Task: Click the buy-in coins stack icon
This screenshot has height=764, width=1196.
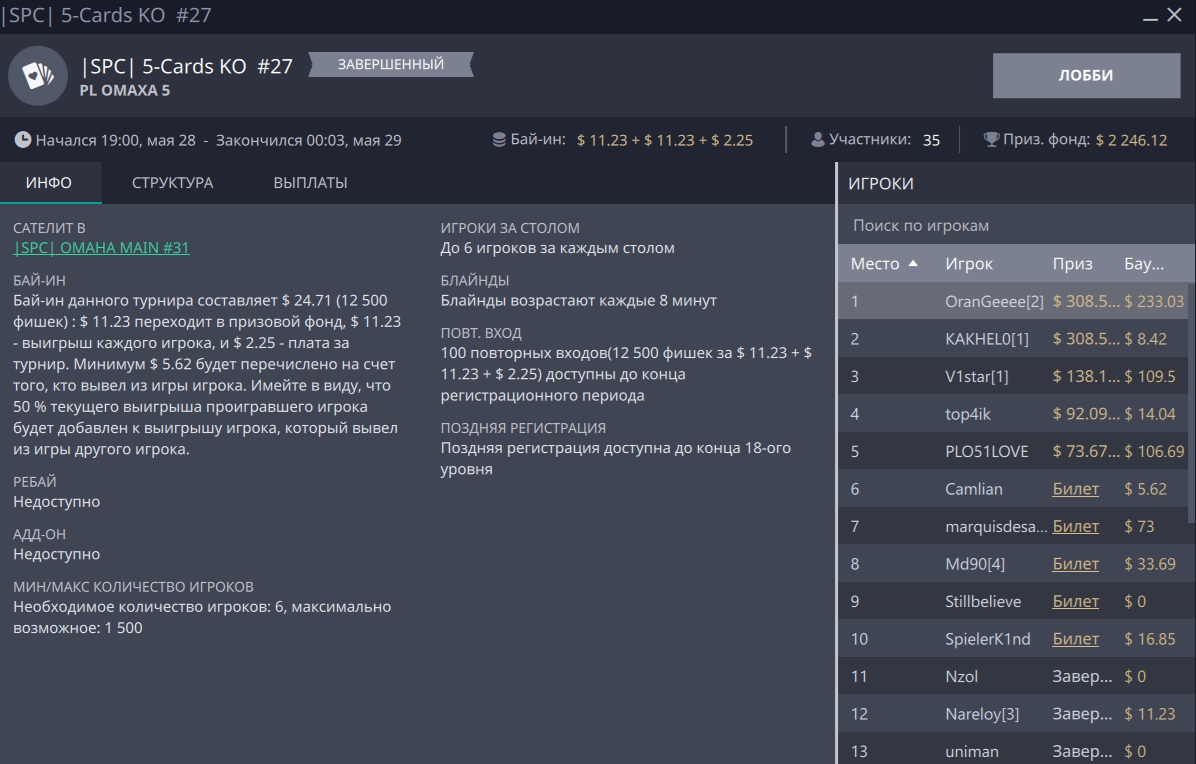Action: tap(499, 140)
